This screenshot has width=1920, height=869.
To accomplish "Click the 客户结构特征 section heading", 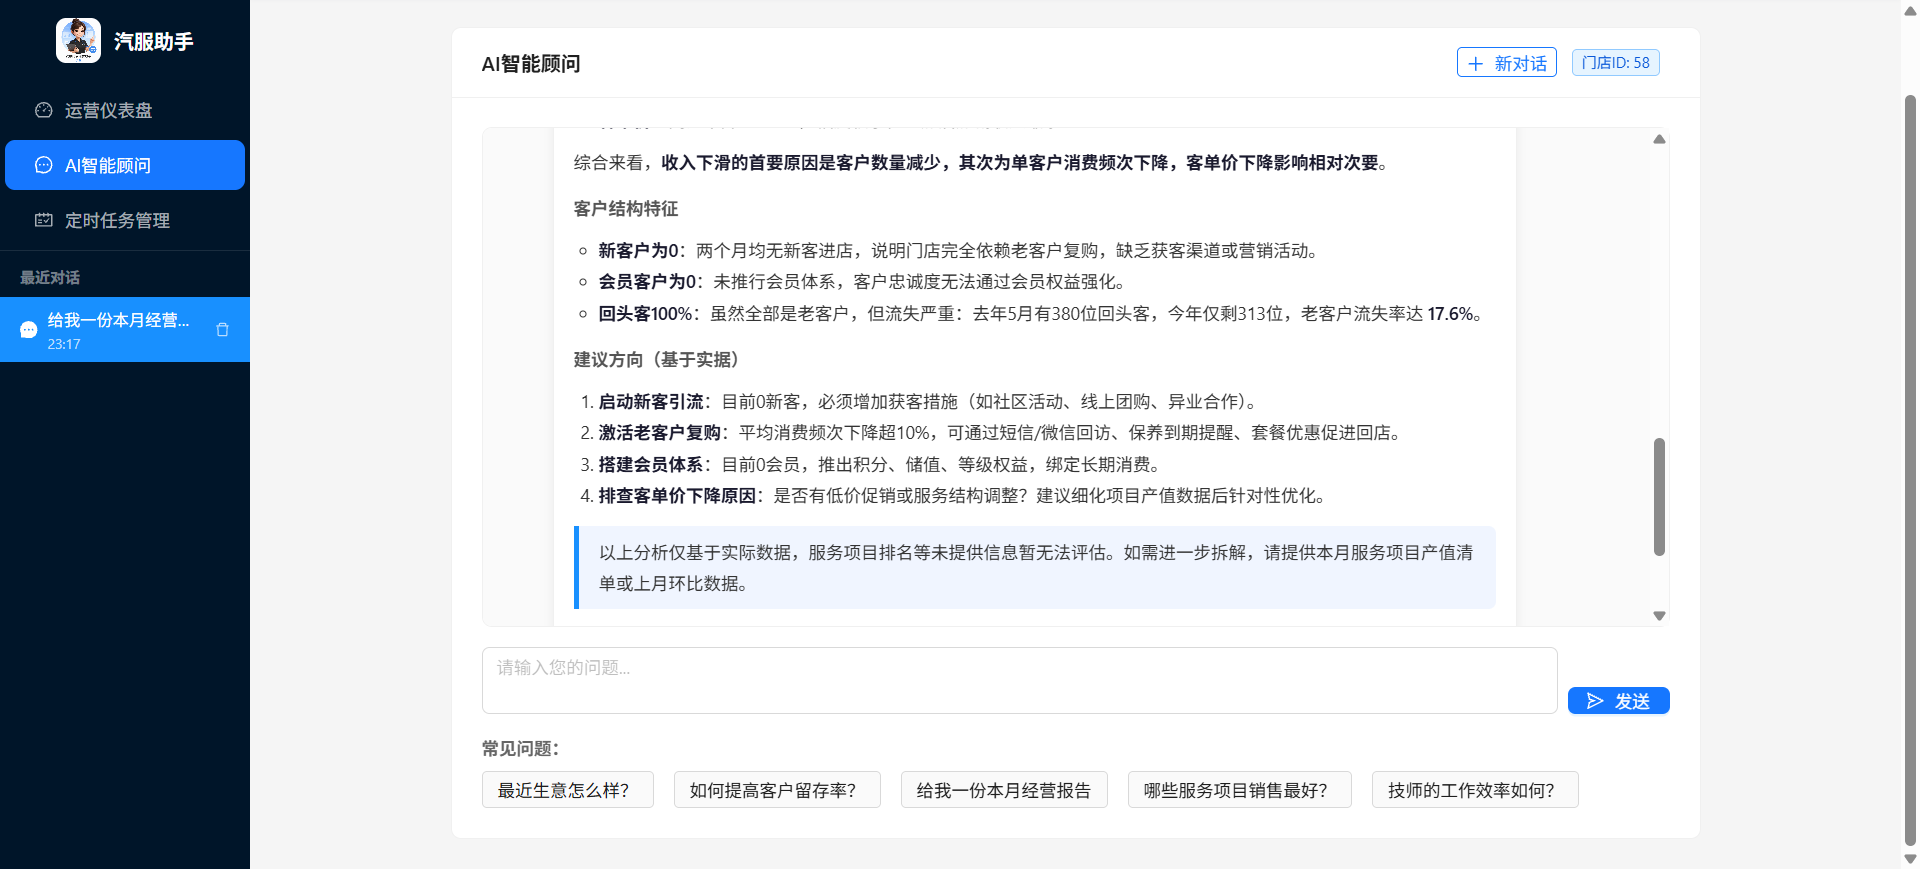I will point(626,208).
